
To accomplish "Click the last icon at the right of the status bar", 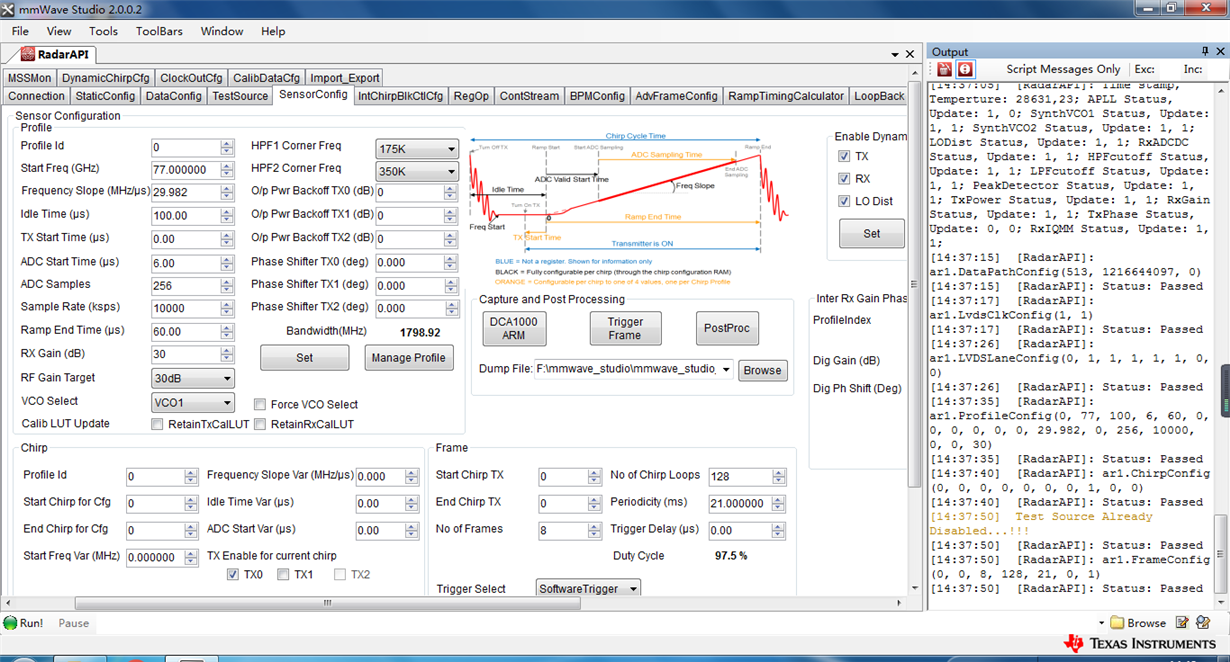I will coord(1202,623).
